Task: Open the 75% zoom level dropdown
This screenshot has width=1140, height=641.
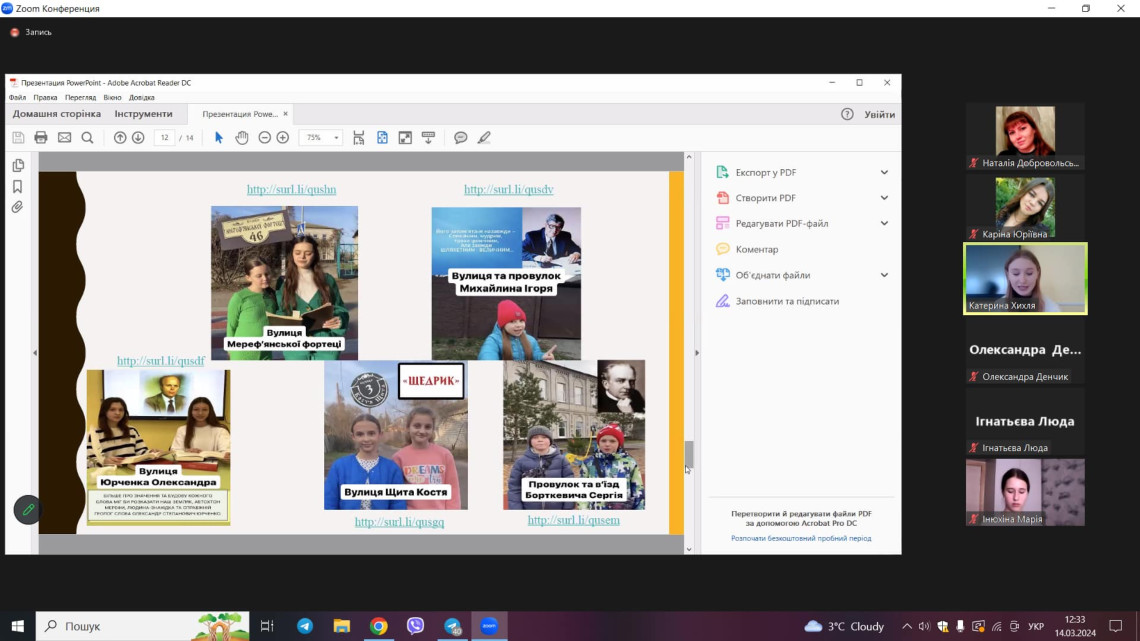Action: point(336,138)
